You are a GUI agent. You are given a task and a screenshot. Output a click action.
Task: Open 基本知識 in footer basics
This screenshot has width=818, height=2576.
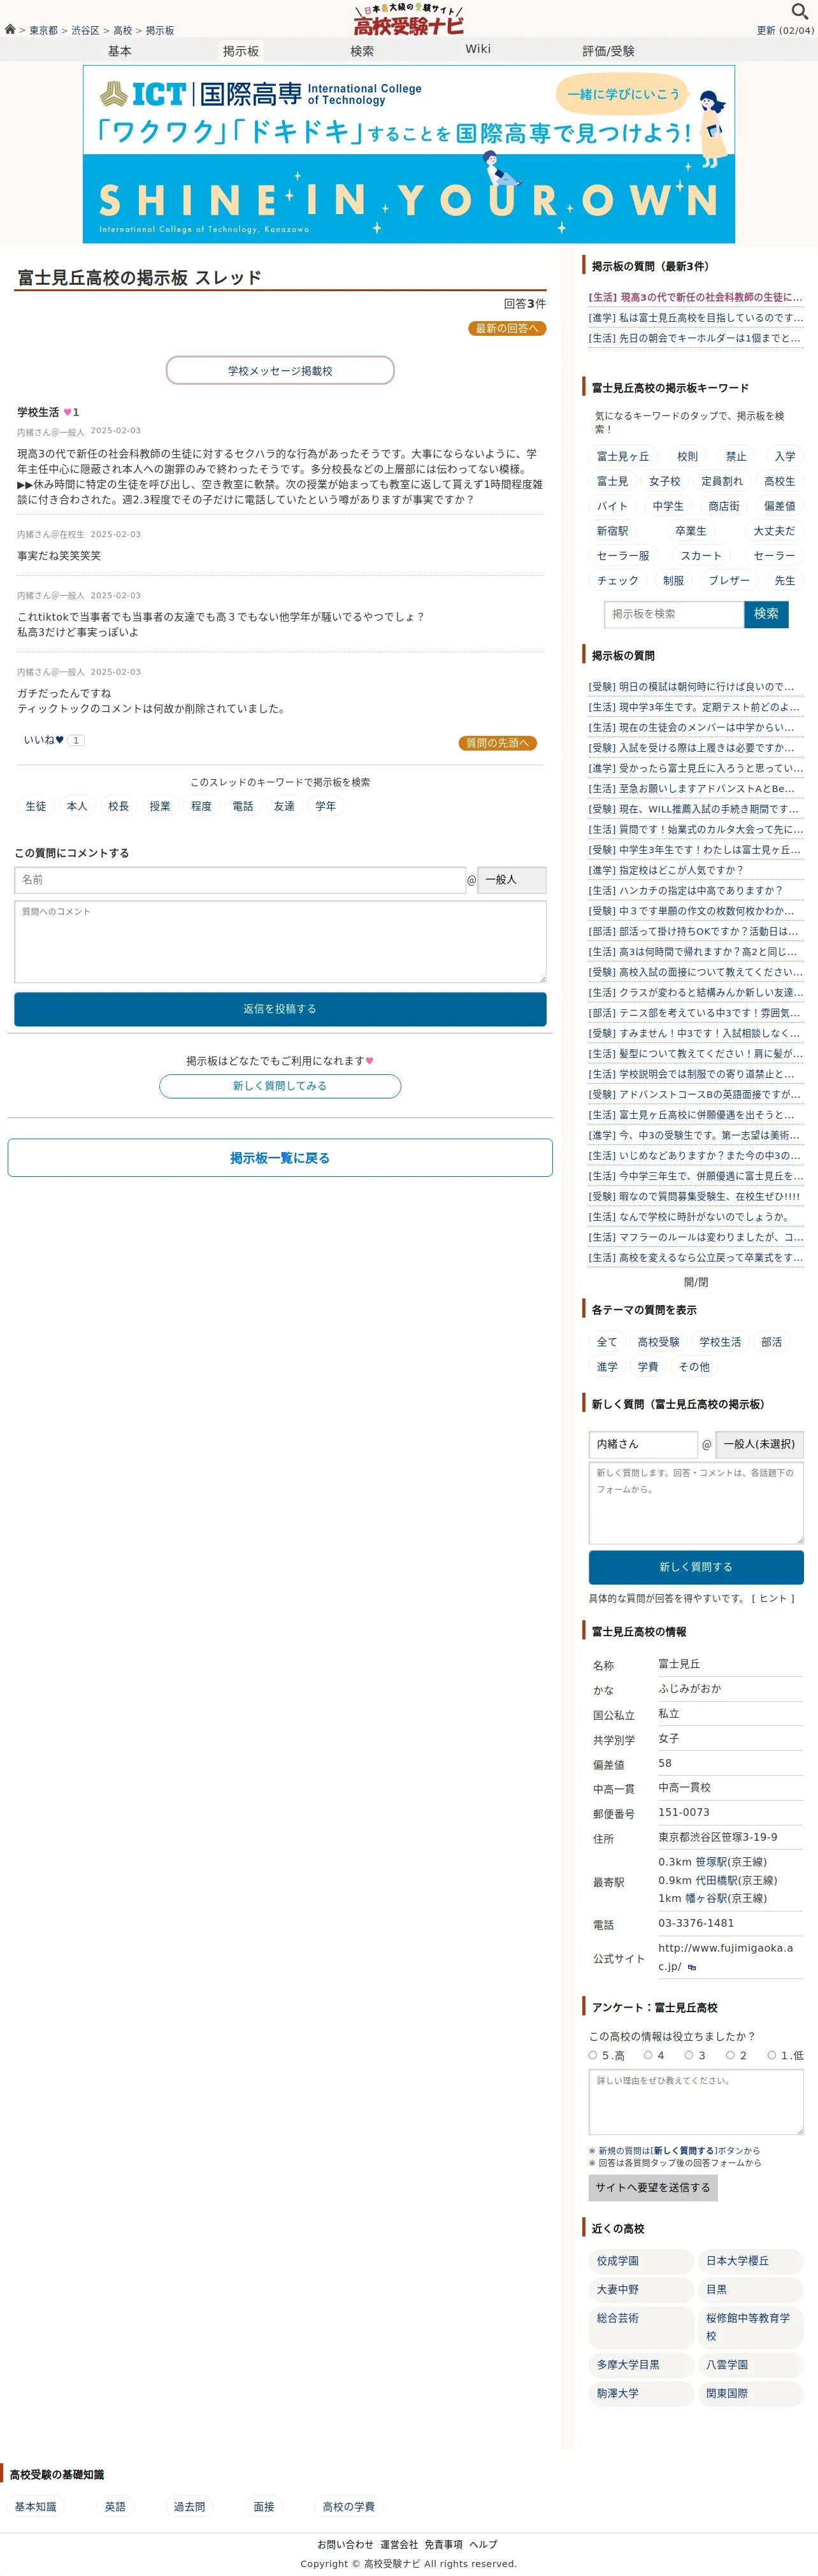tap(36, 2507)
